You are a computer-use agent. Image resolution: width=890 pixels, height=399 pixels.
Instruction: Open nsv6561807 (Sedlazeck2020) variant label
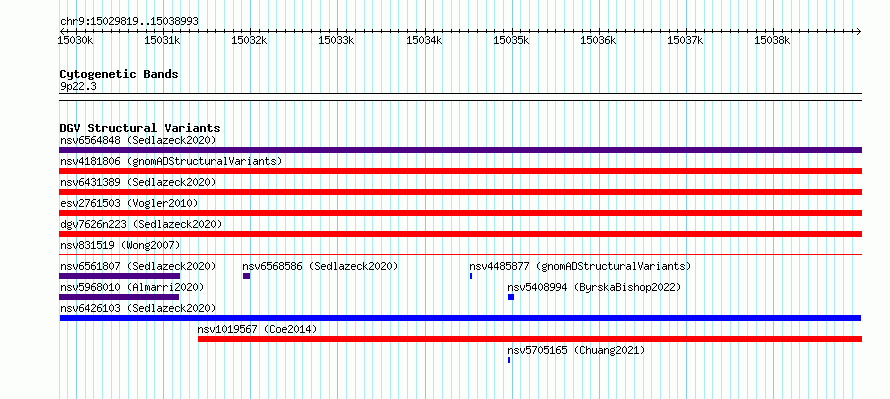coord(138,266)
